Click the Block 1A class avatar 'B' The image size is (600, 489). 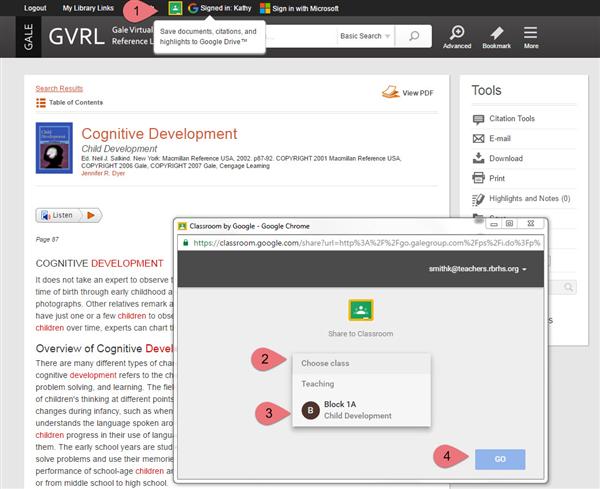coord(311,411)
